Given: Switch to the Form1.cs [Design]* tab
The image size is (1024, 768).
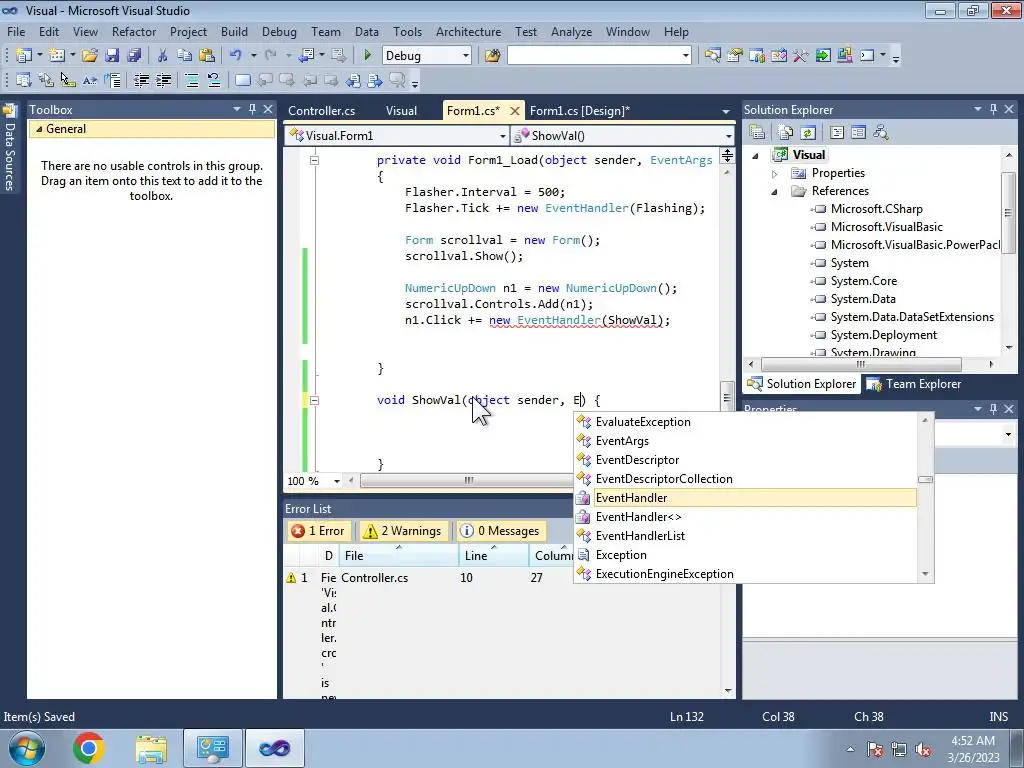Looking at the screenshot, I should pyautogui.click(x=580, y=110).
